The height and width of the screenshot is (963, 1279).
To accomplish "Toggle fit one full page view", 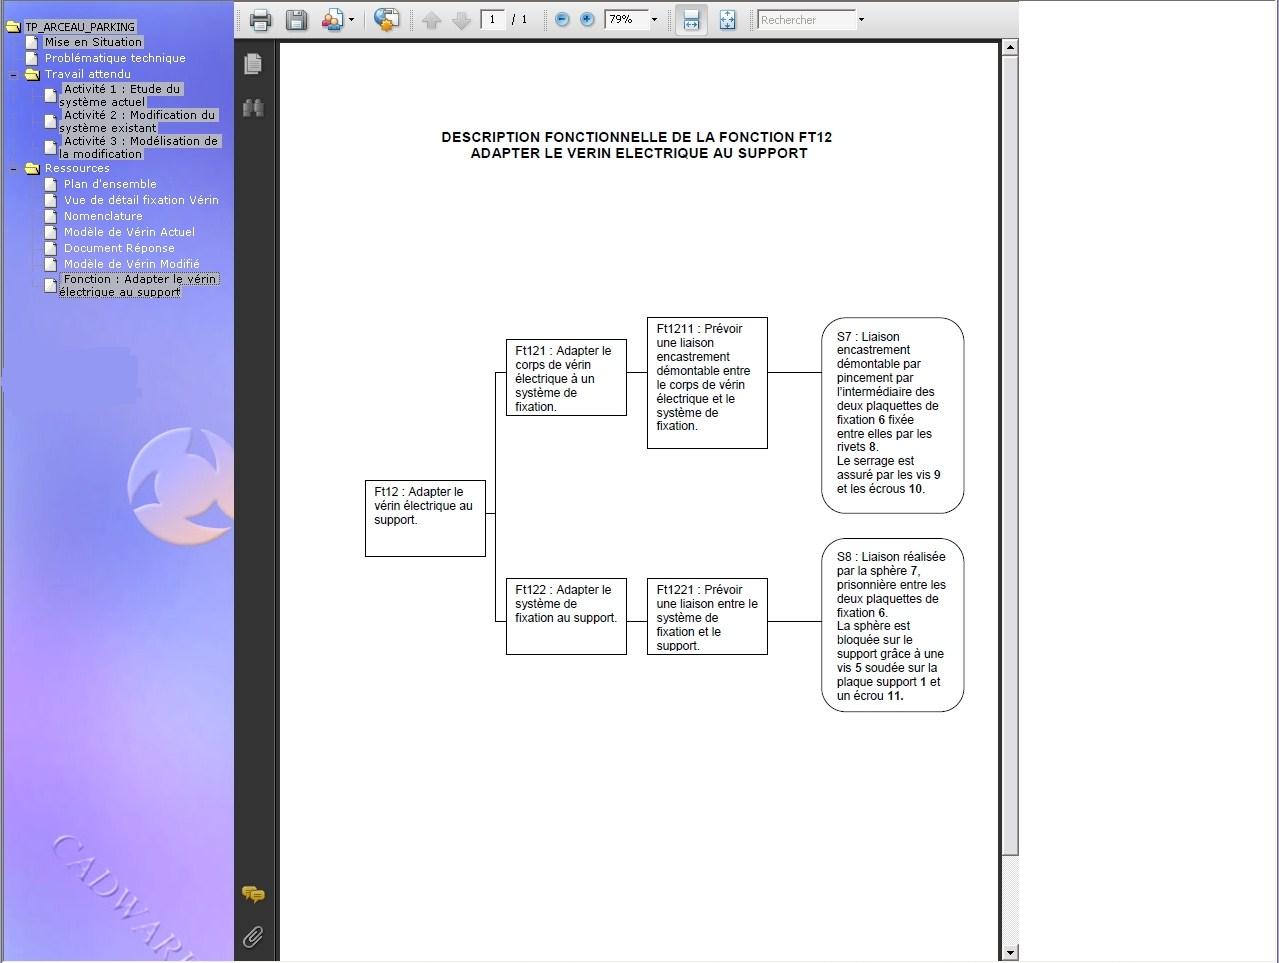I will pyautogui.click(x=727, y=20).
